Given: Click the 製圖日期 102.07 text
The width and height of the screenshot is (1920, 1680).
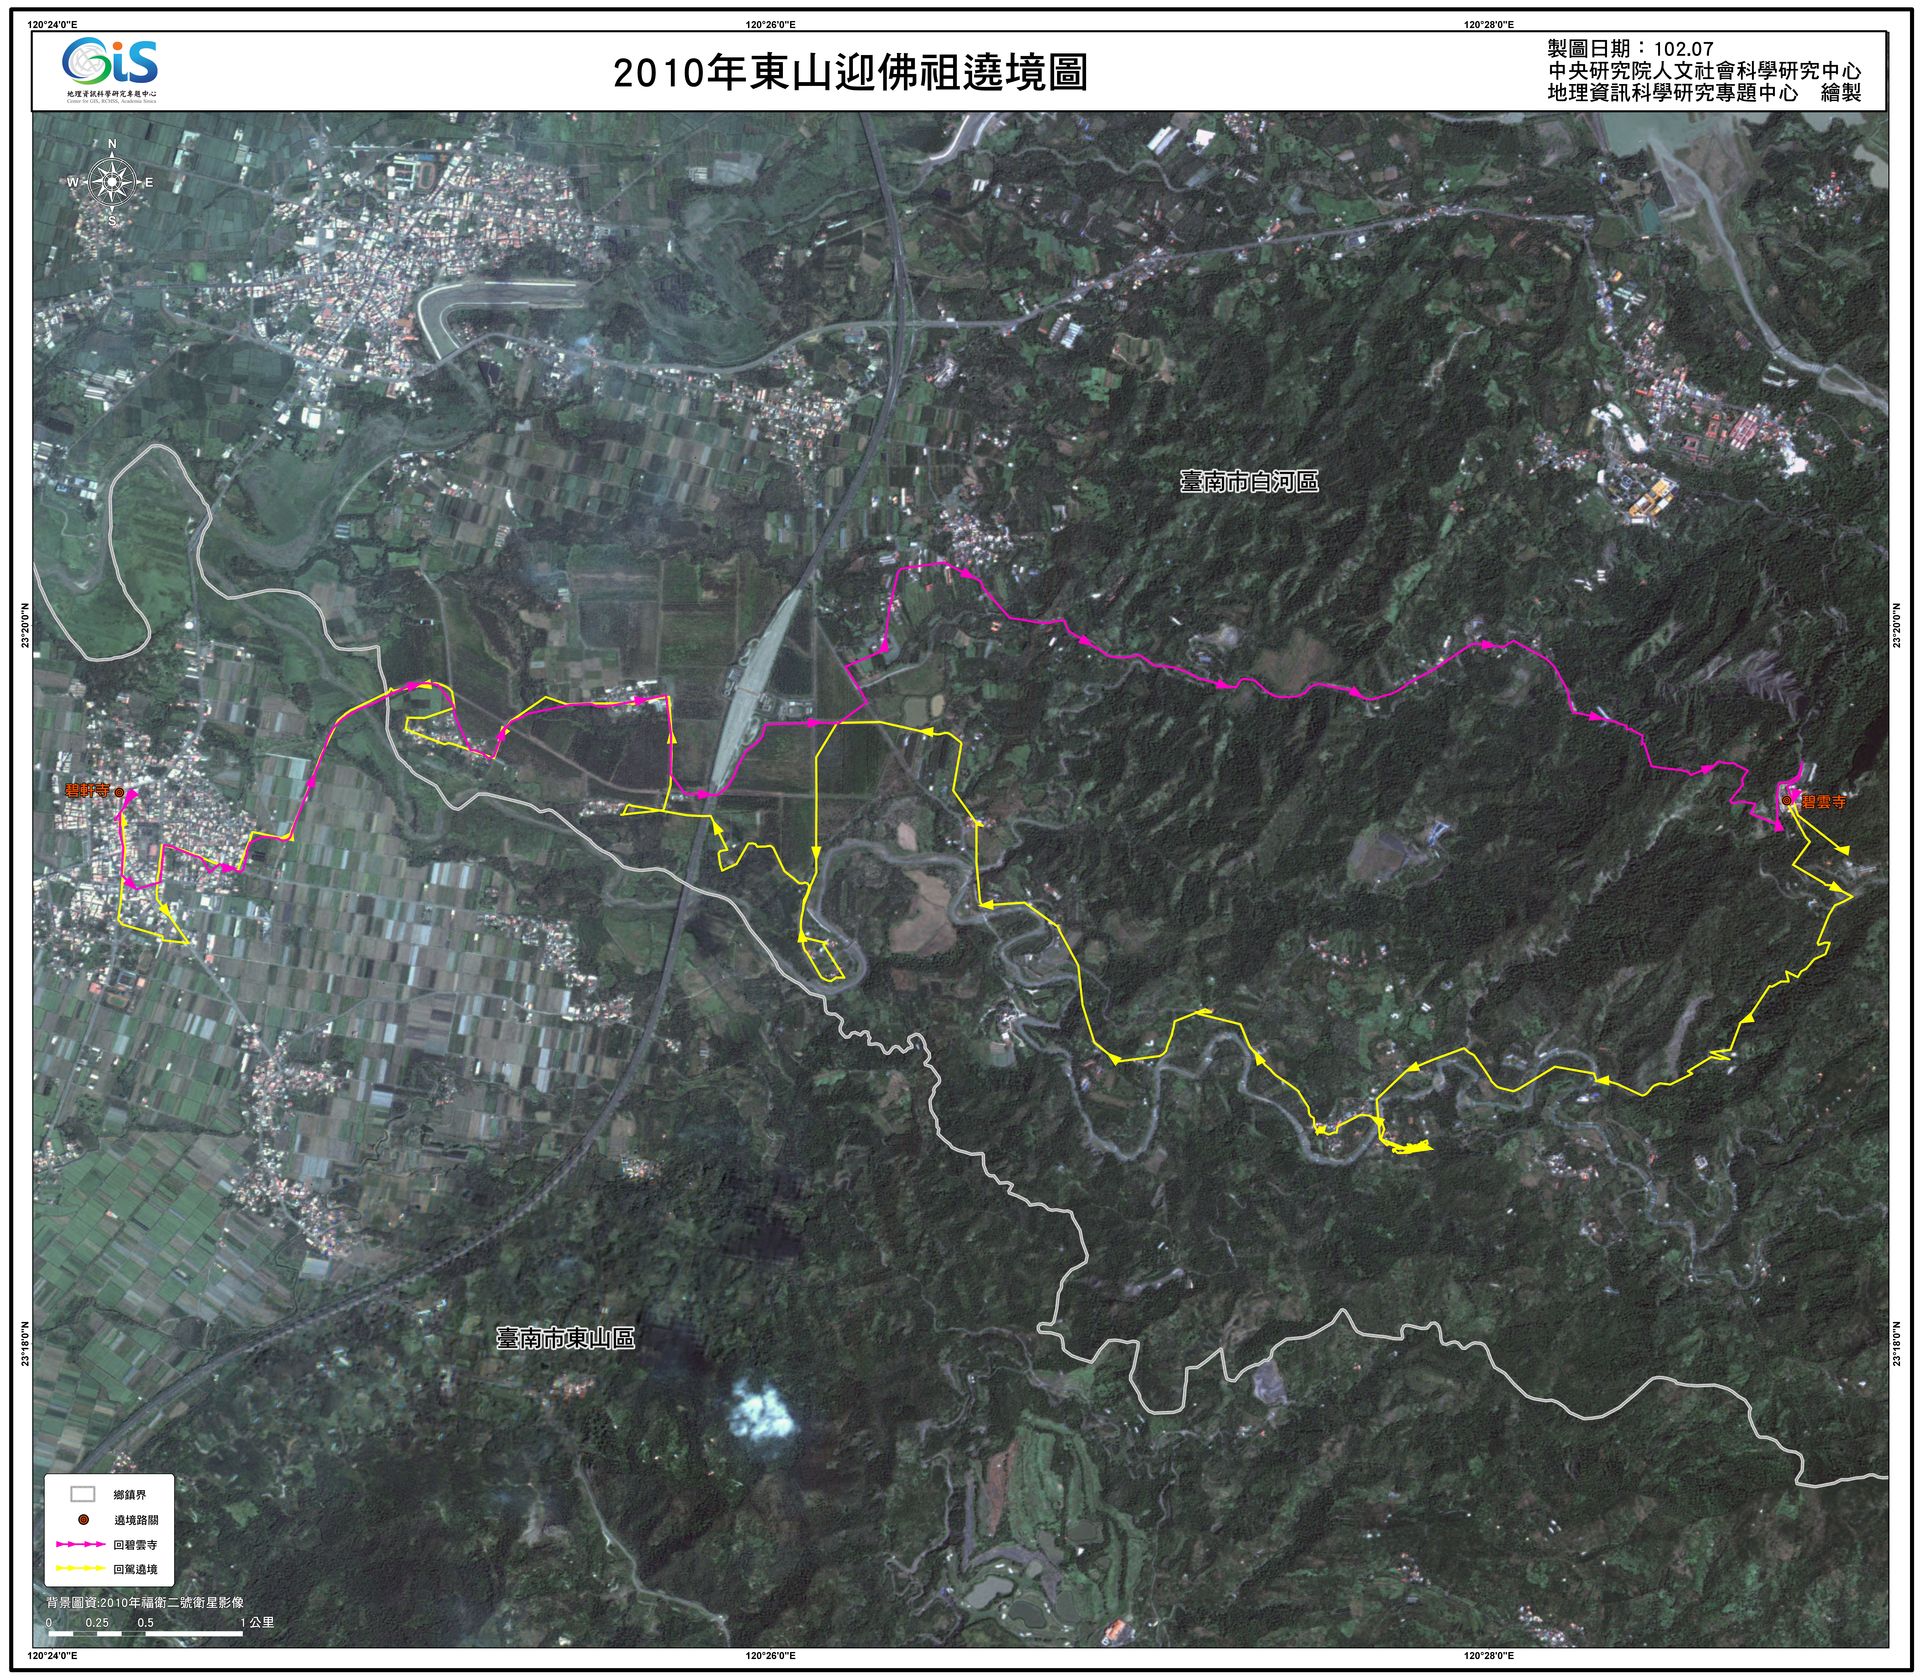Looking at the screenshot, I should tap(1630, 48).
